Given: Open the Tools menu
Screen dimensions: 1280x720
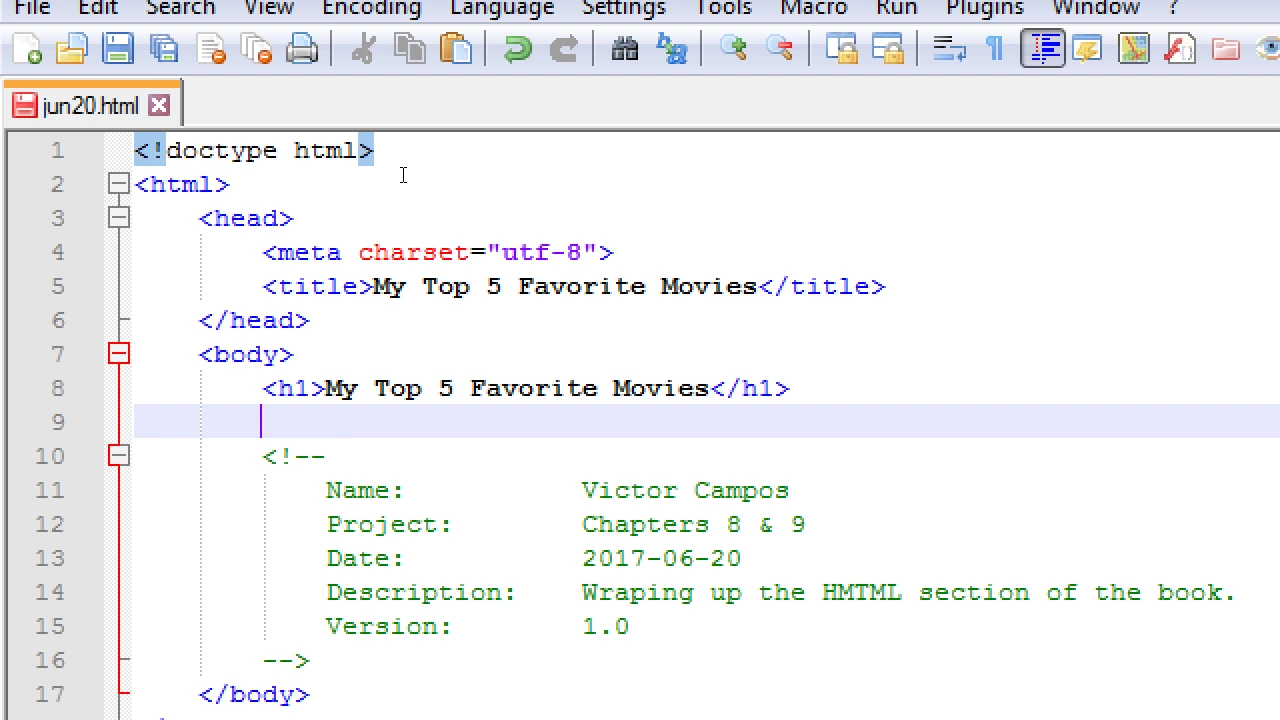Looking at the screenshot, I should click(x=723, y=8).
